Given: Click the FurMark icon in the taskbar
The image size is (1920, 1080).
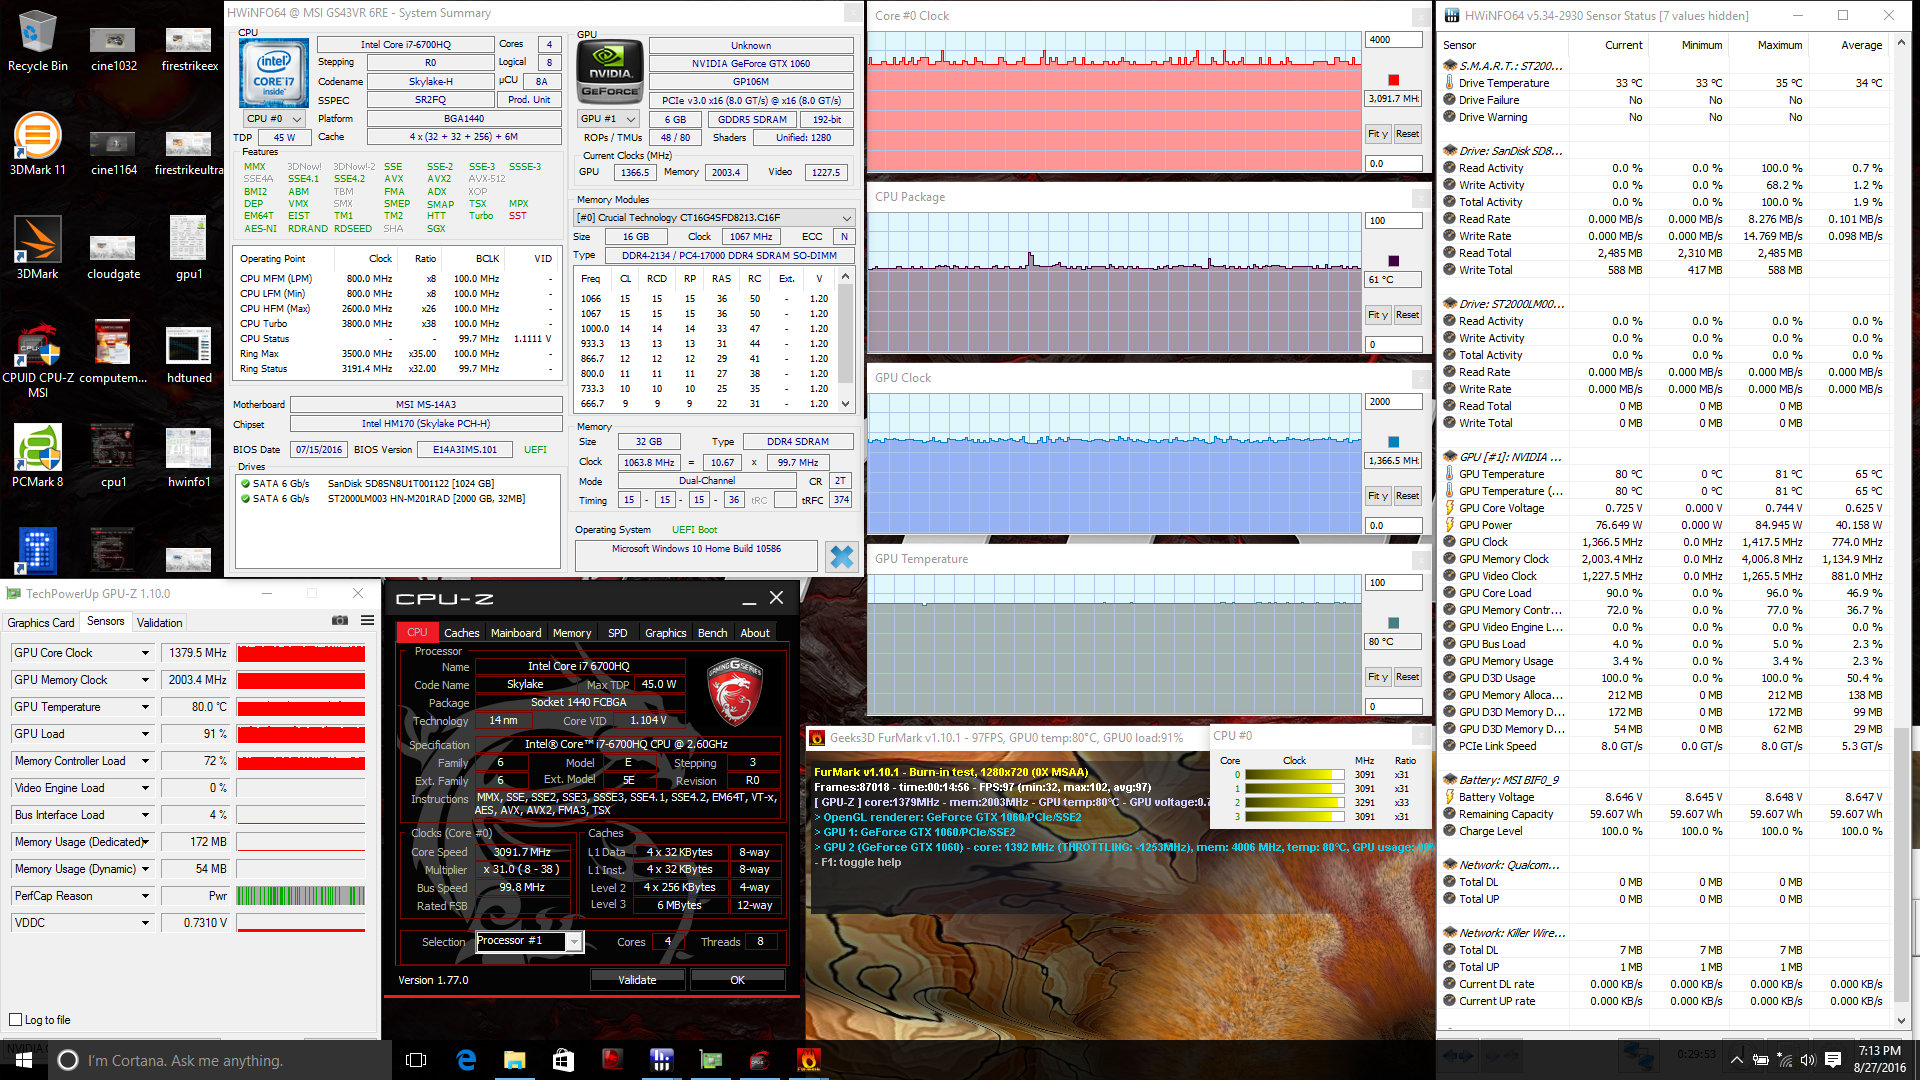Looking at the screenshot, I should (x=808, y=1060).
